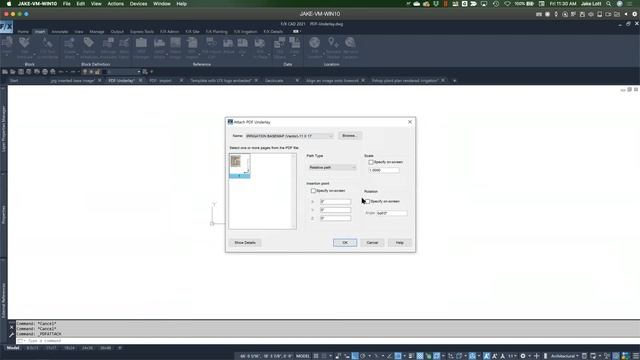Click the insertion point Y field
640x360 pixels.
point(335,210)
